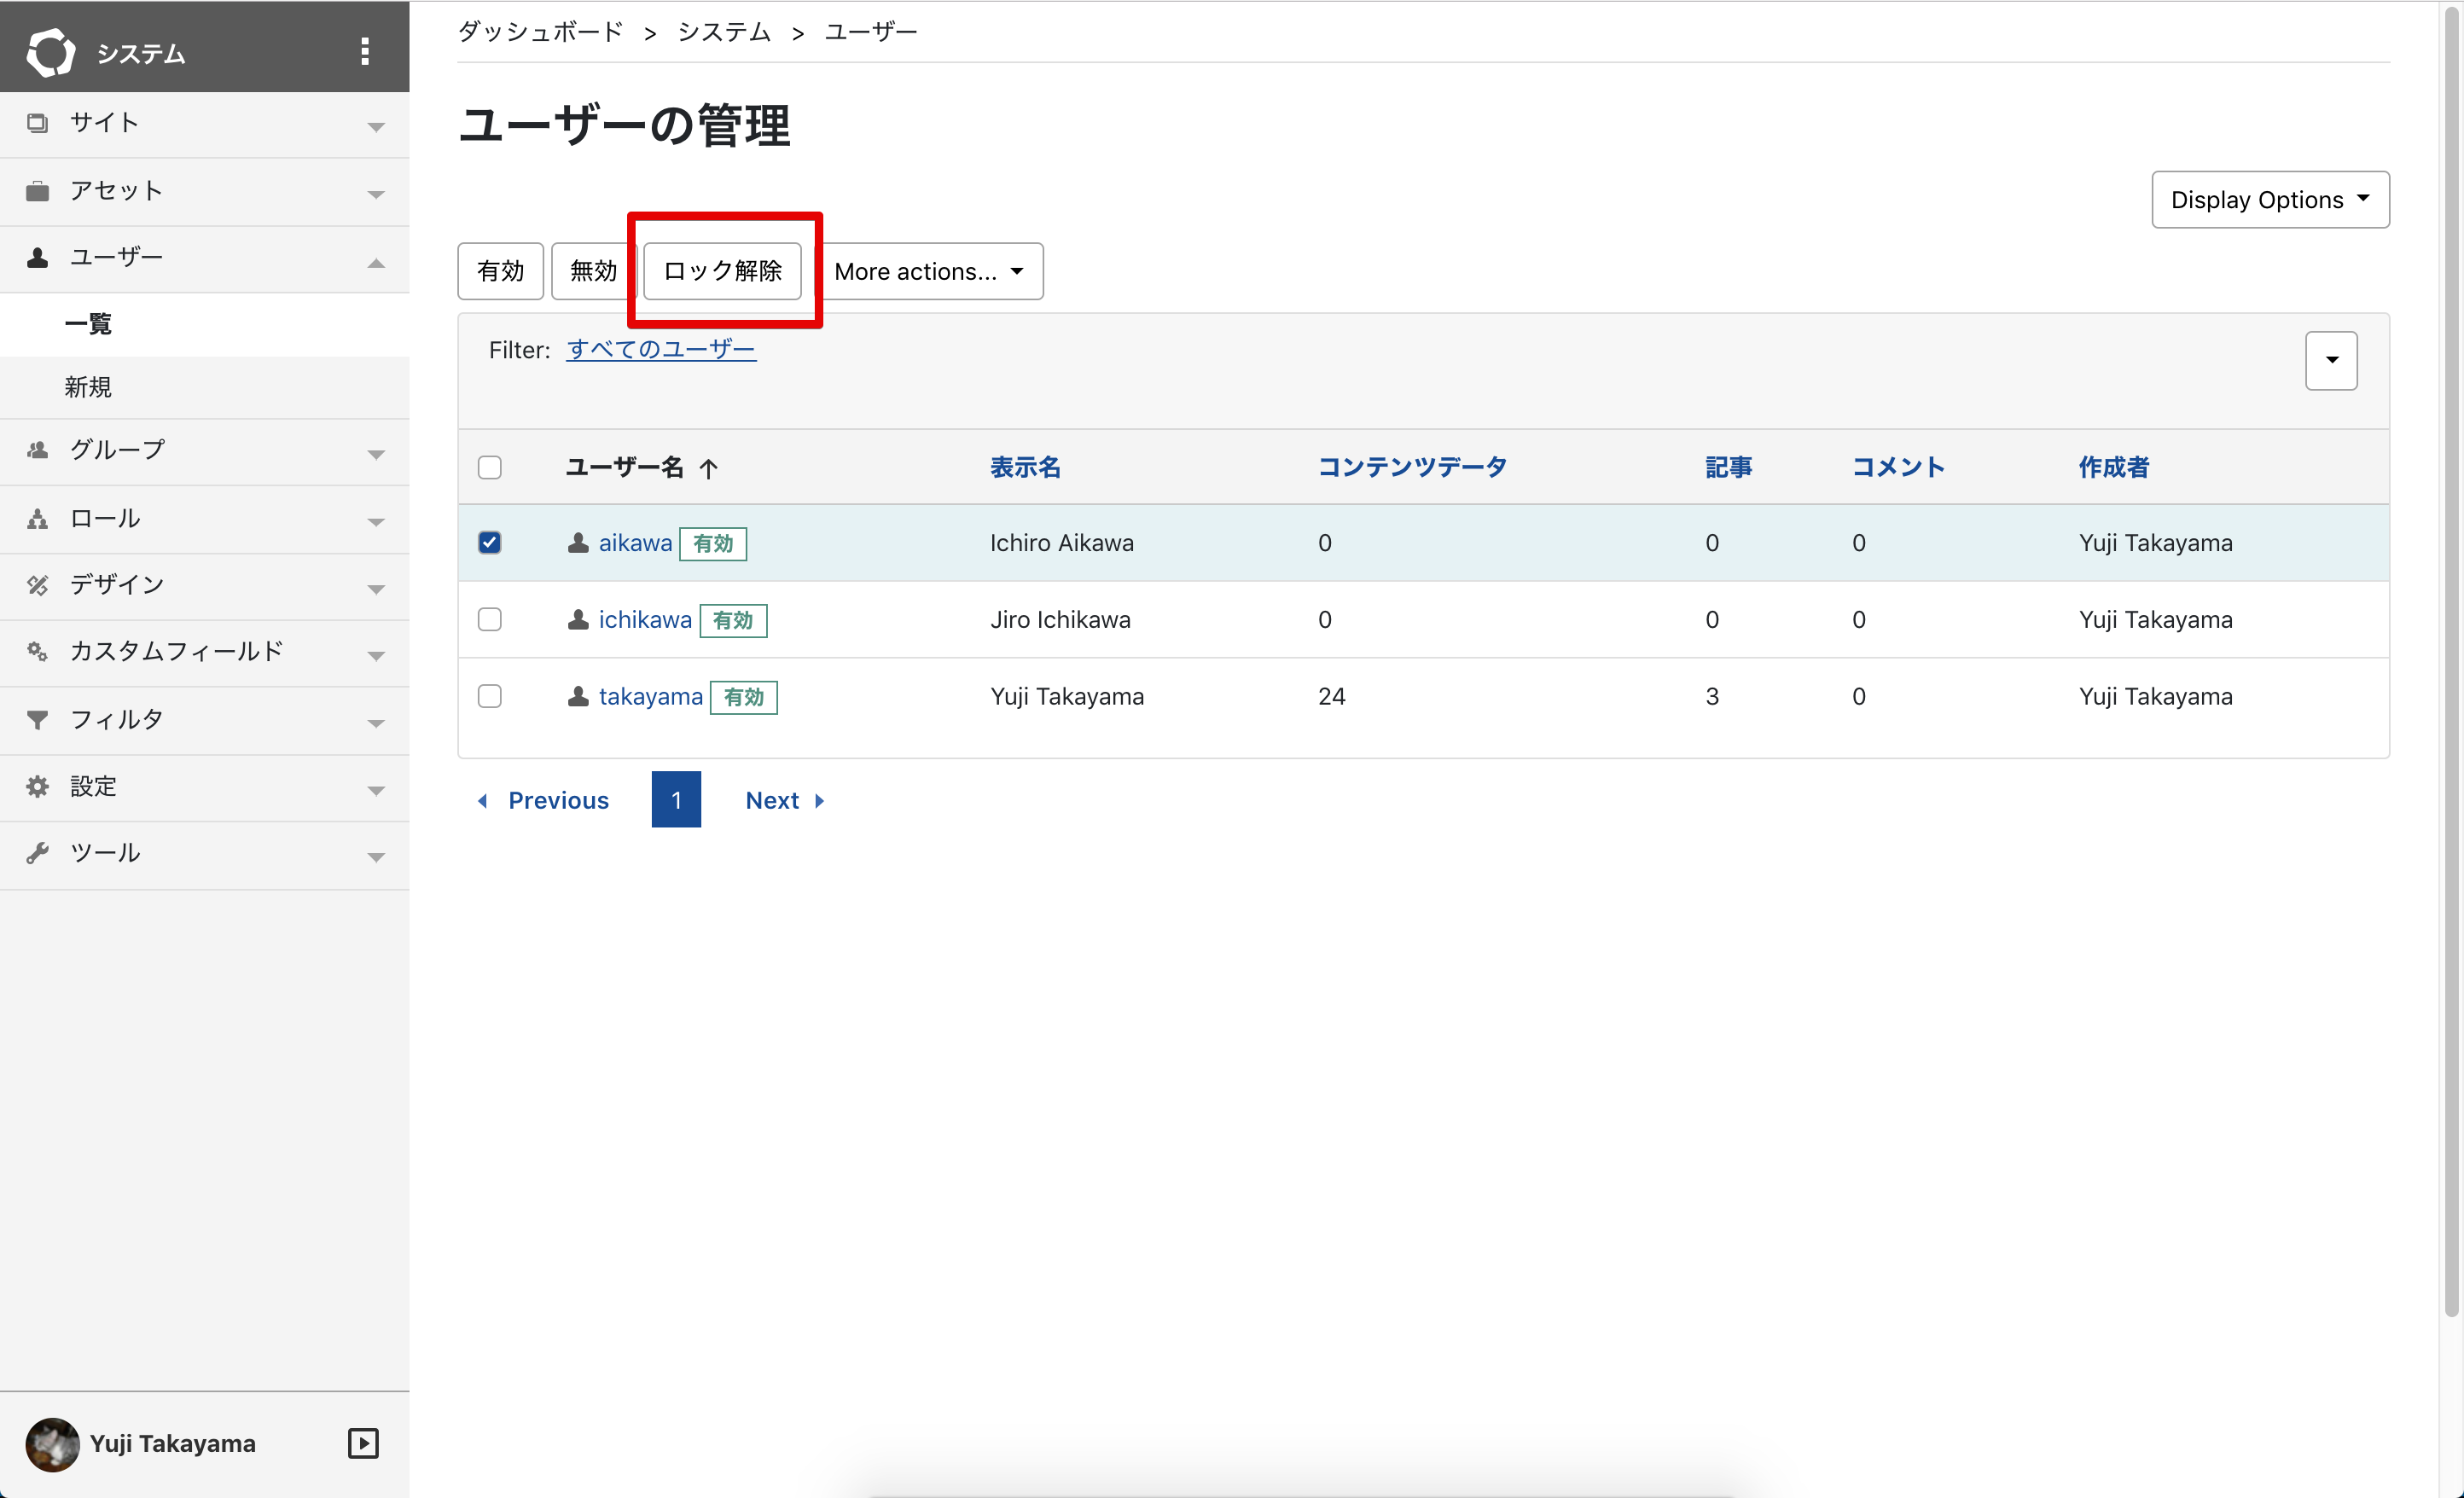Click Yuji Takayama's avatar picture

click(x=52, y=1444)
